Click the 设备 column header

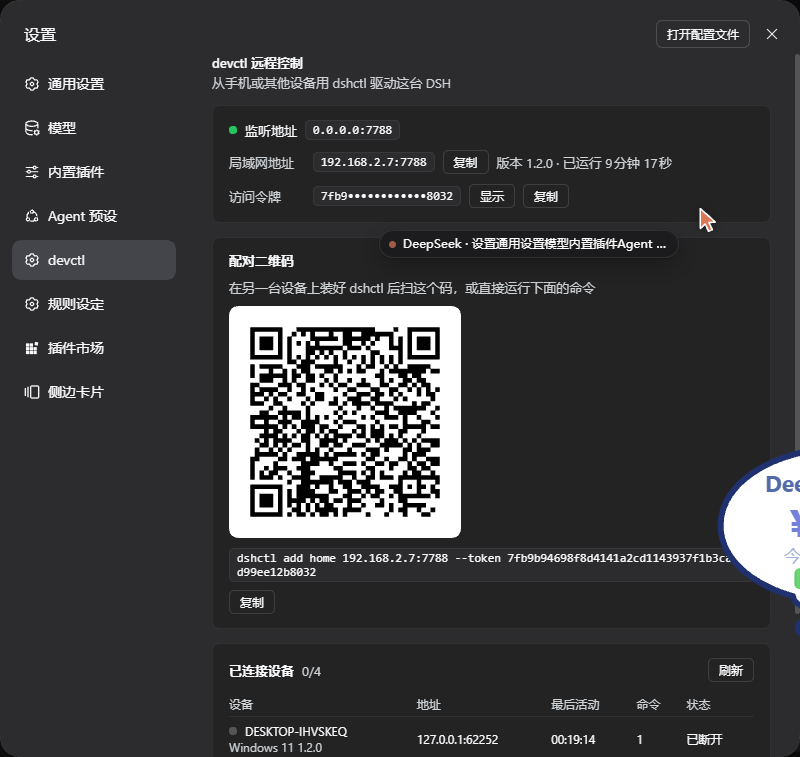(241, 705)
